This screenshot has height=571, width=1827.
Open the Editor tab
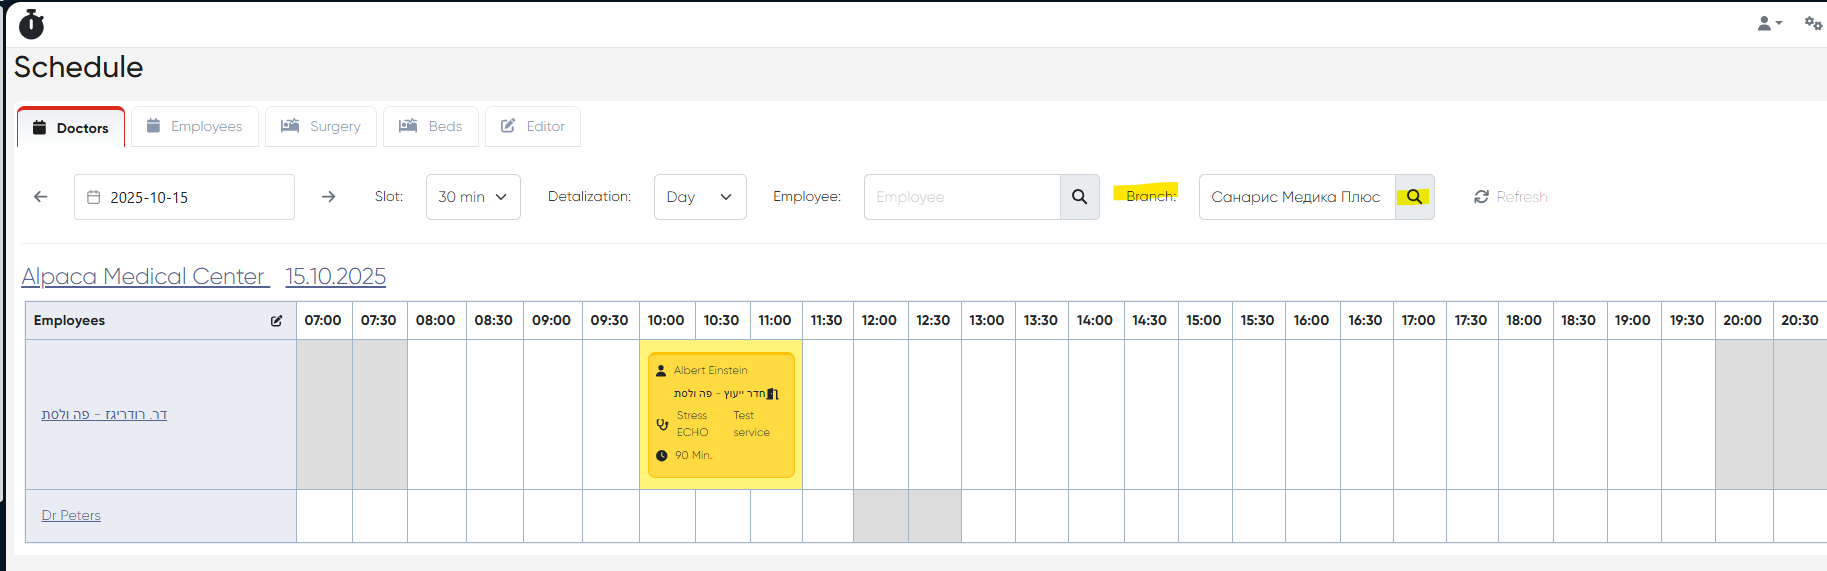click(x=533, y=127)
